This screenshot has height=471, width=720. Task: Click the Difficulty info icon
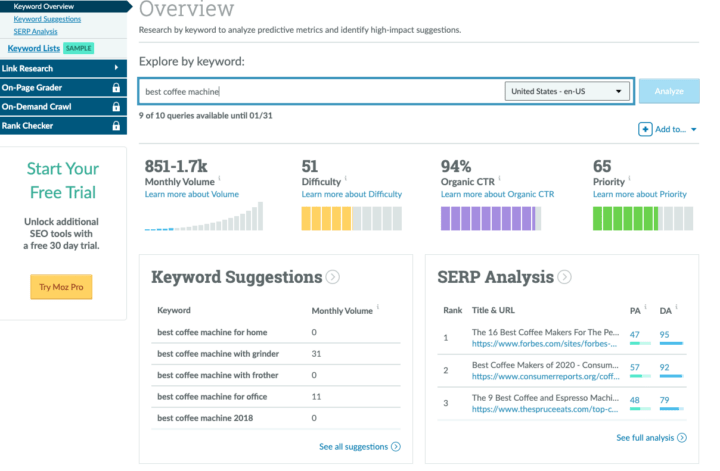[346, 178]
